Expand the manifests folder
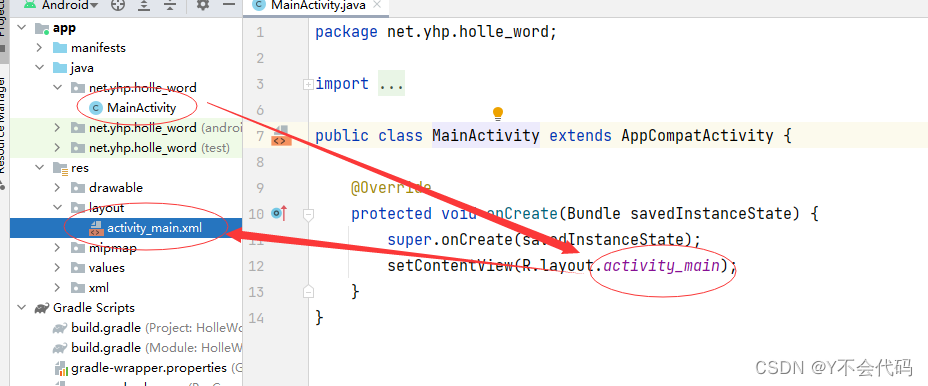 [x=40, y=48]
